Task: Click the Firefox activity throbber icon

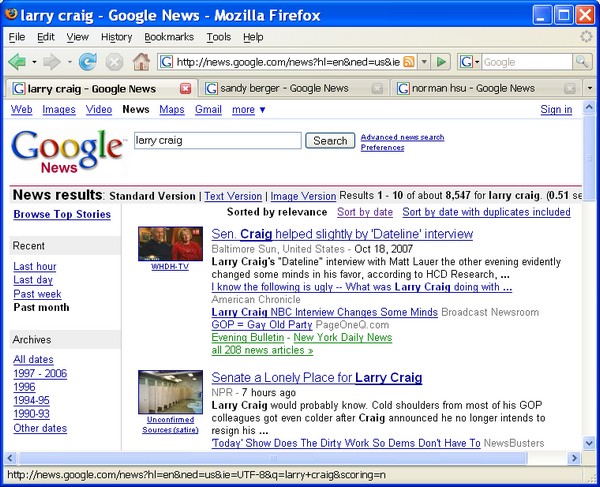Action: tap(586, 37)
